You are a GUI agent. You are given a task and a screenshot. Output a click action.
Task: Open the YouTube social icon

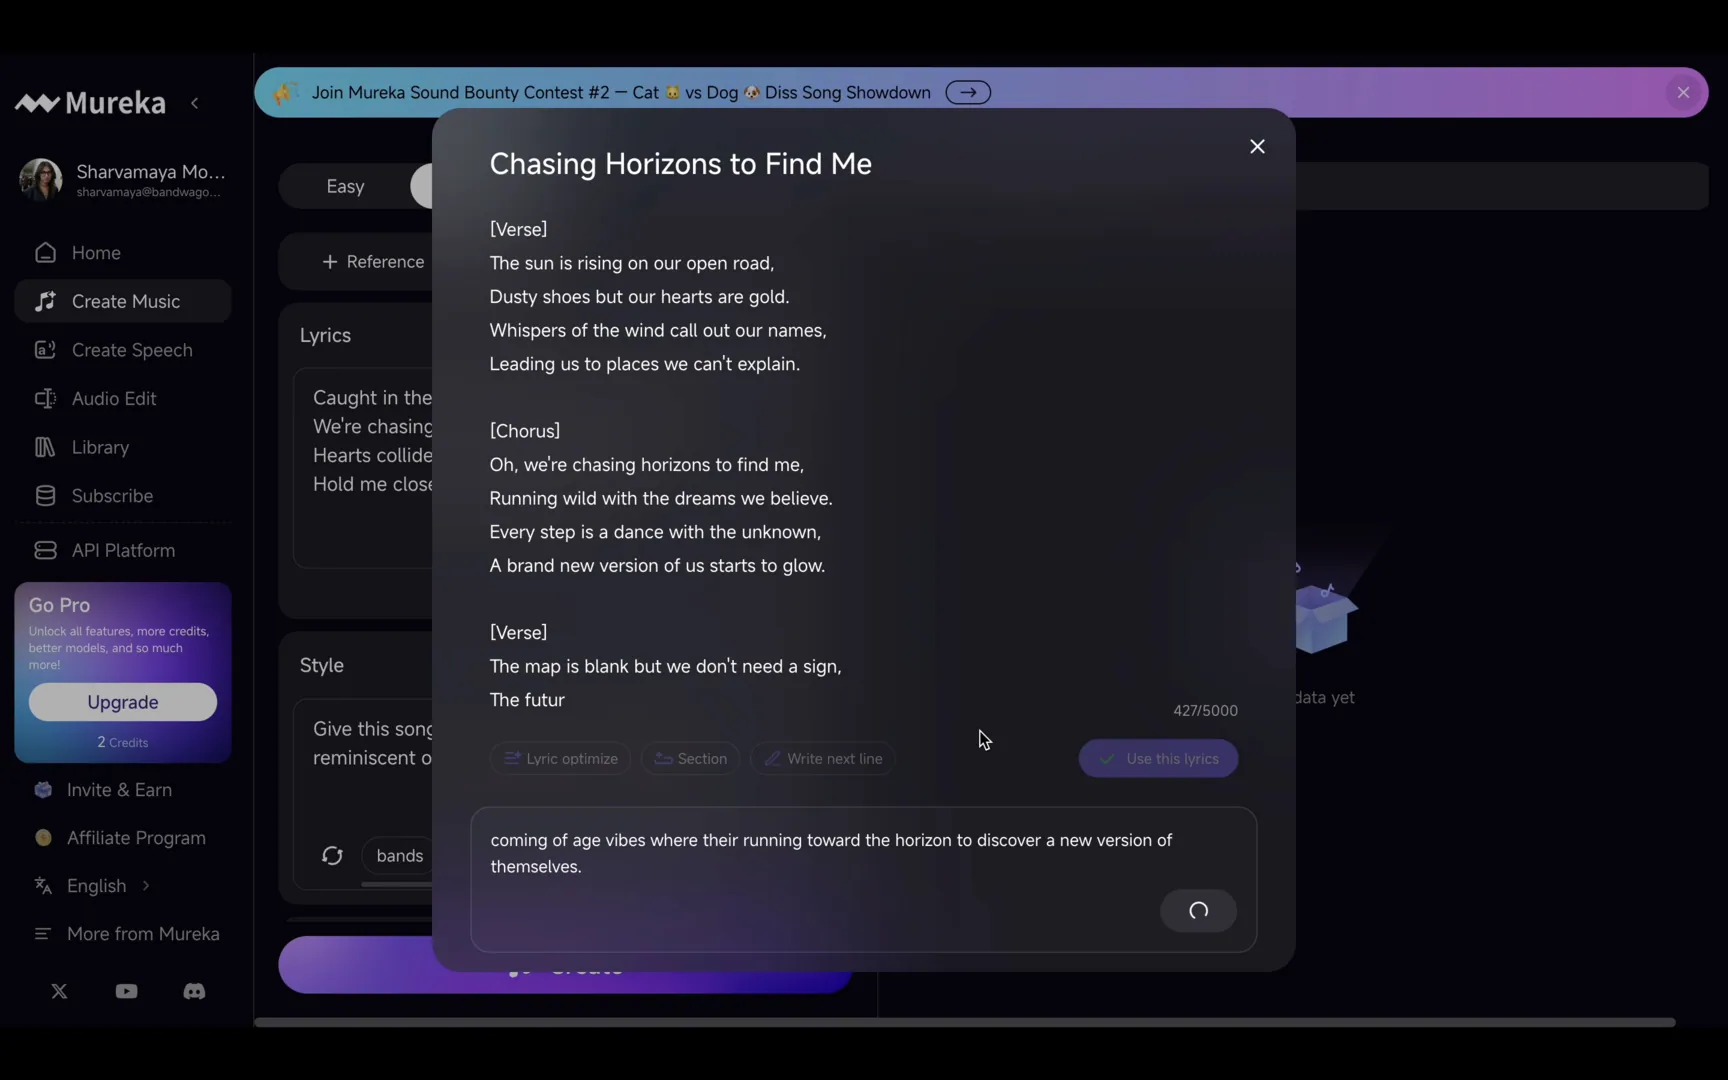tap(126, 991)
